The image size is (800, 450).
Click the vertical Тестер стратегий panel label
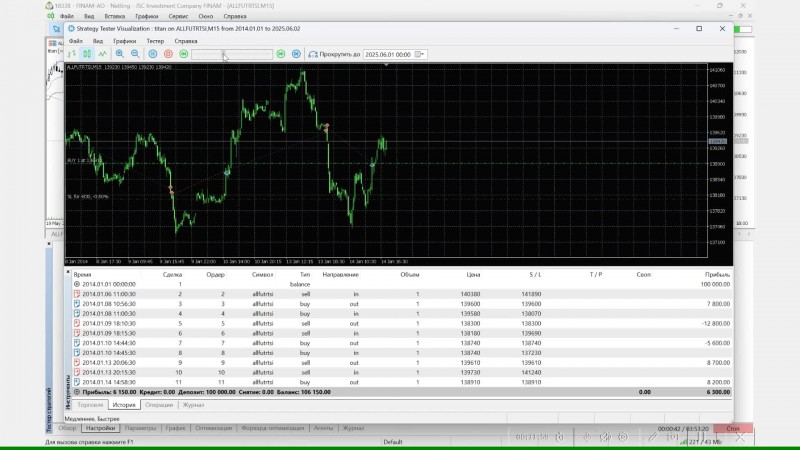pos(49,410)
